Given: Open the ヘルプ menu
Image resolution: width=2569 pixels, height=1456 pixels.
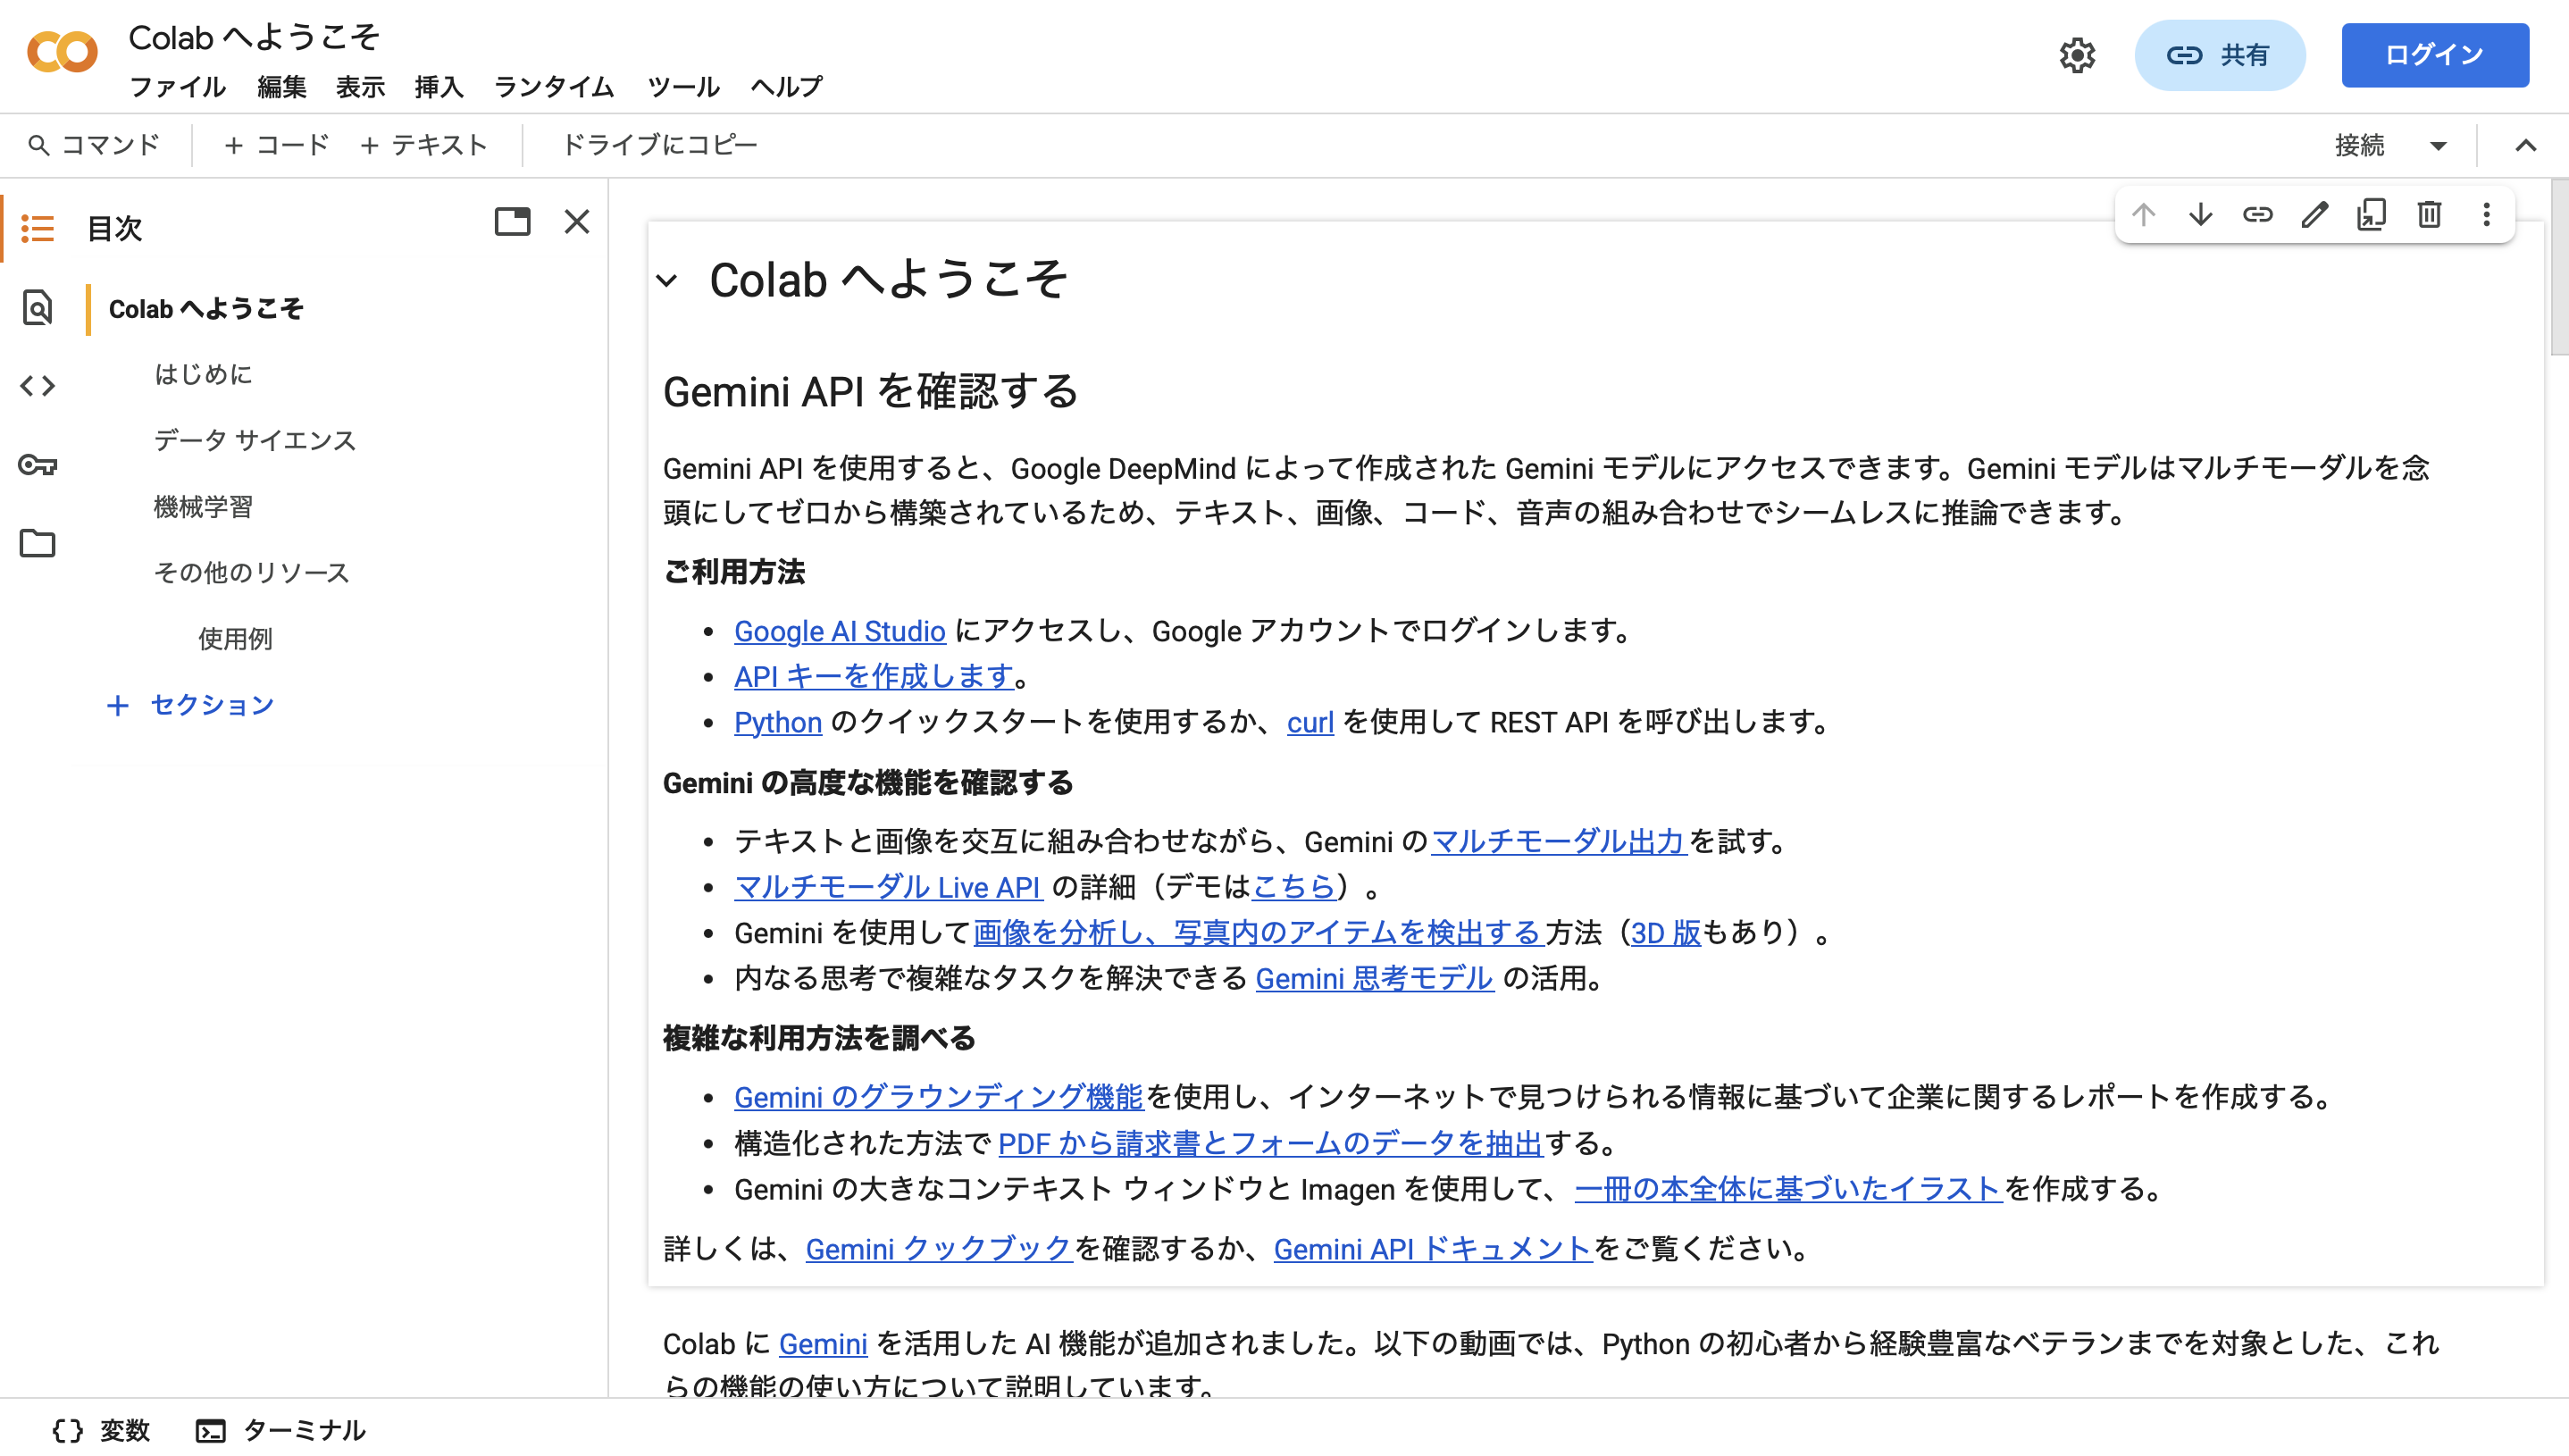Looking at the screenshot, I should pyautogui.click(x=786, y=87).
